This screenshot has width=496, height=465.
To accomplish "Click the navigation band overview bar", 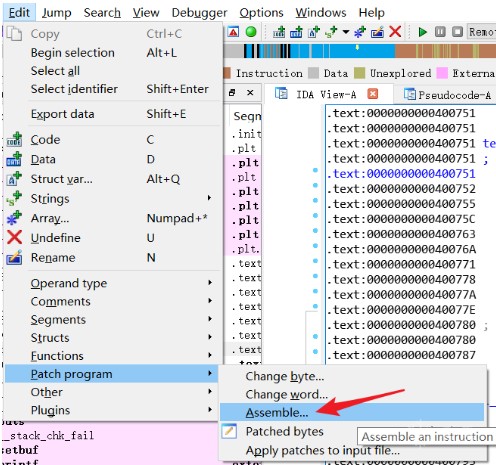I will (360, 51).
